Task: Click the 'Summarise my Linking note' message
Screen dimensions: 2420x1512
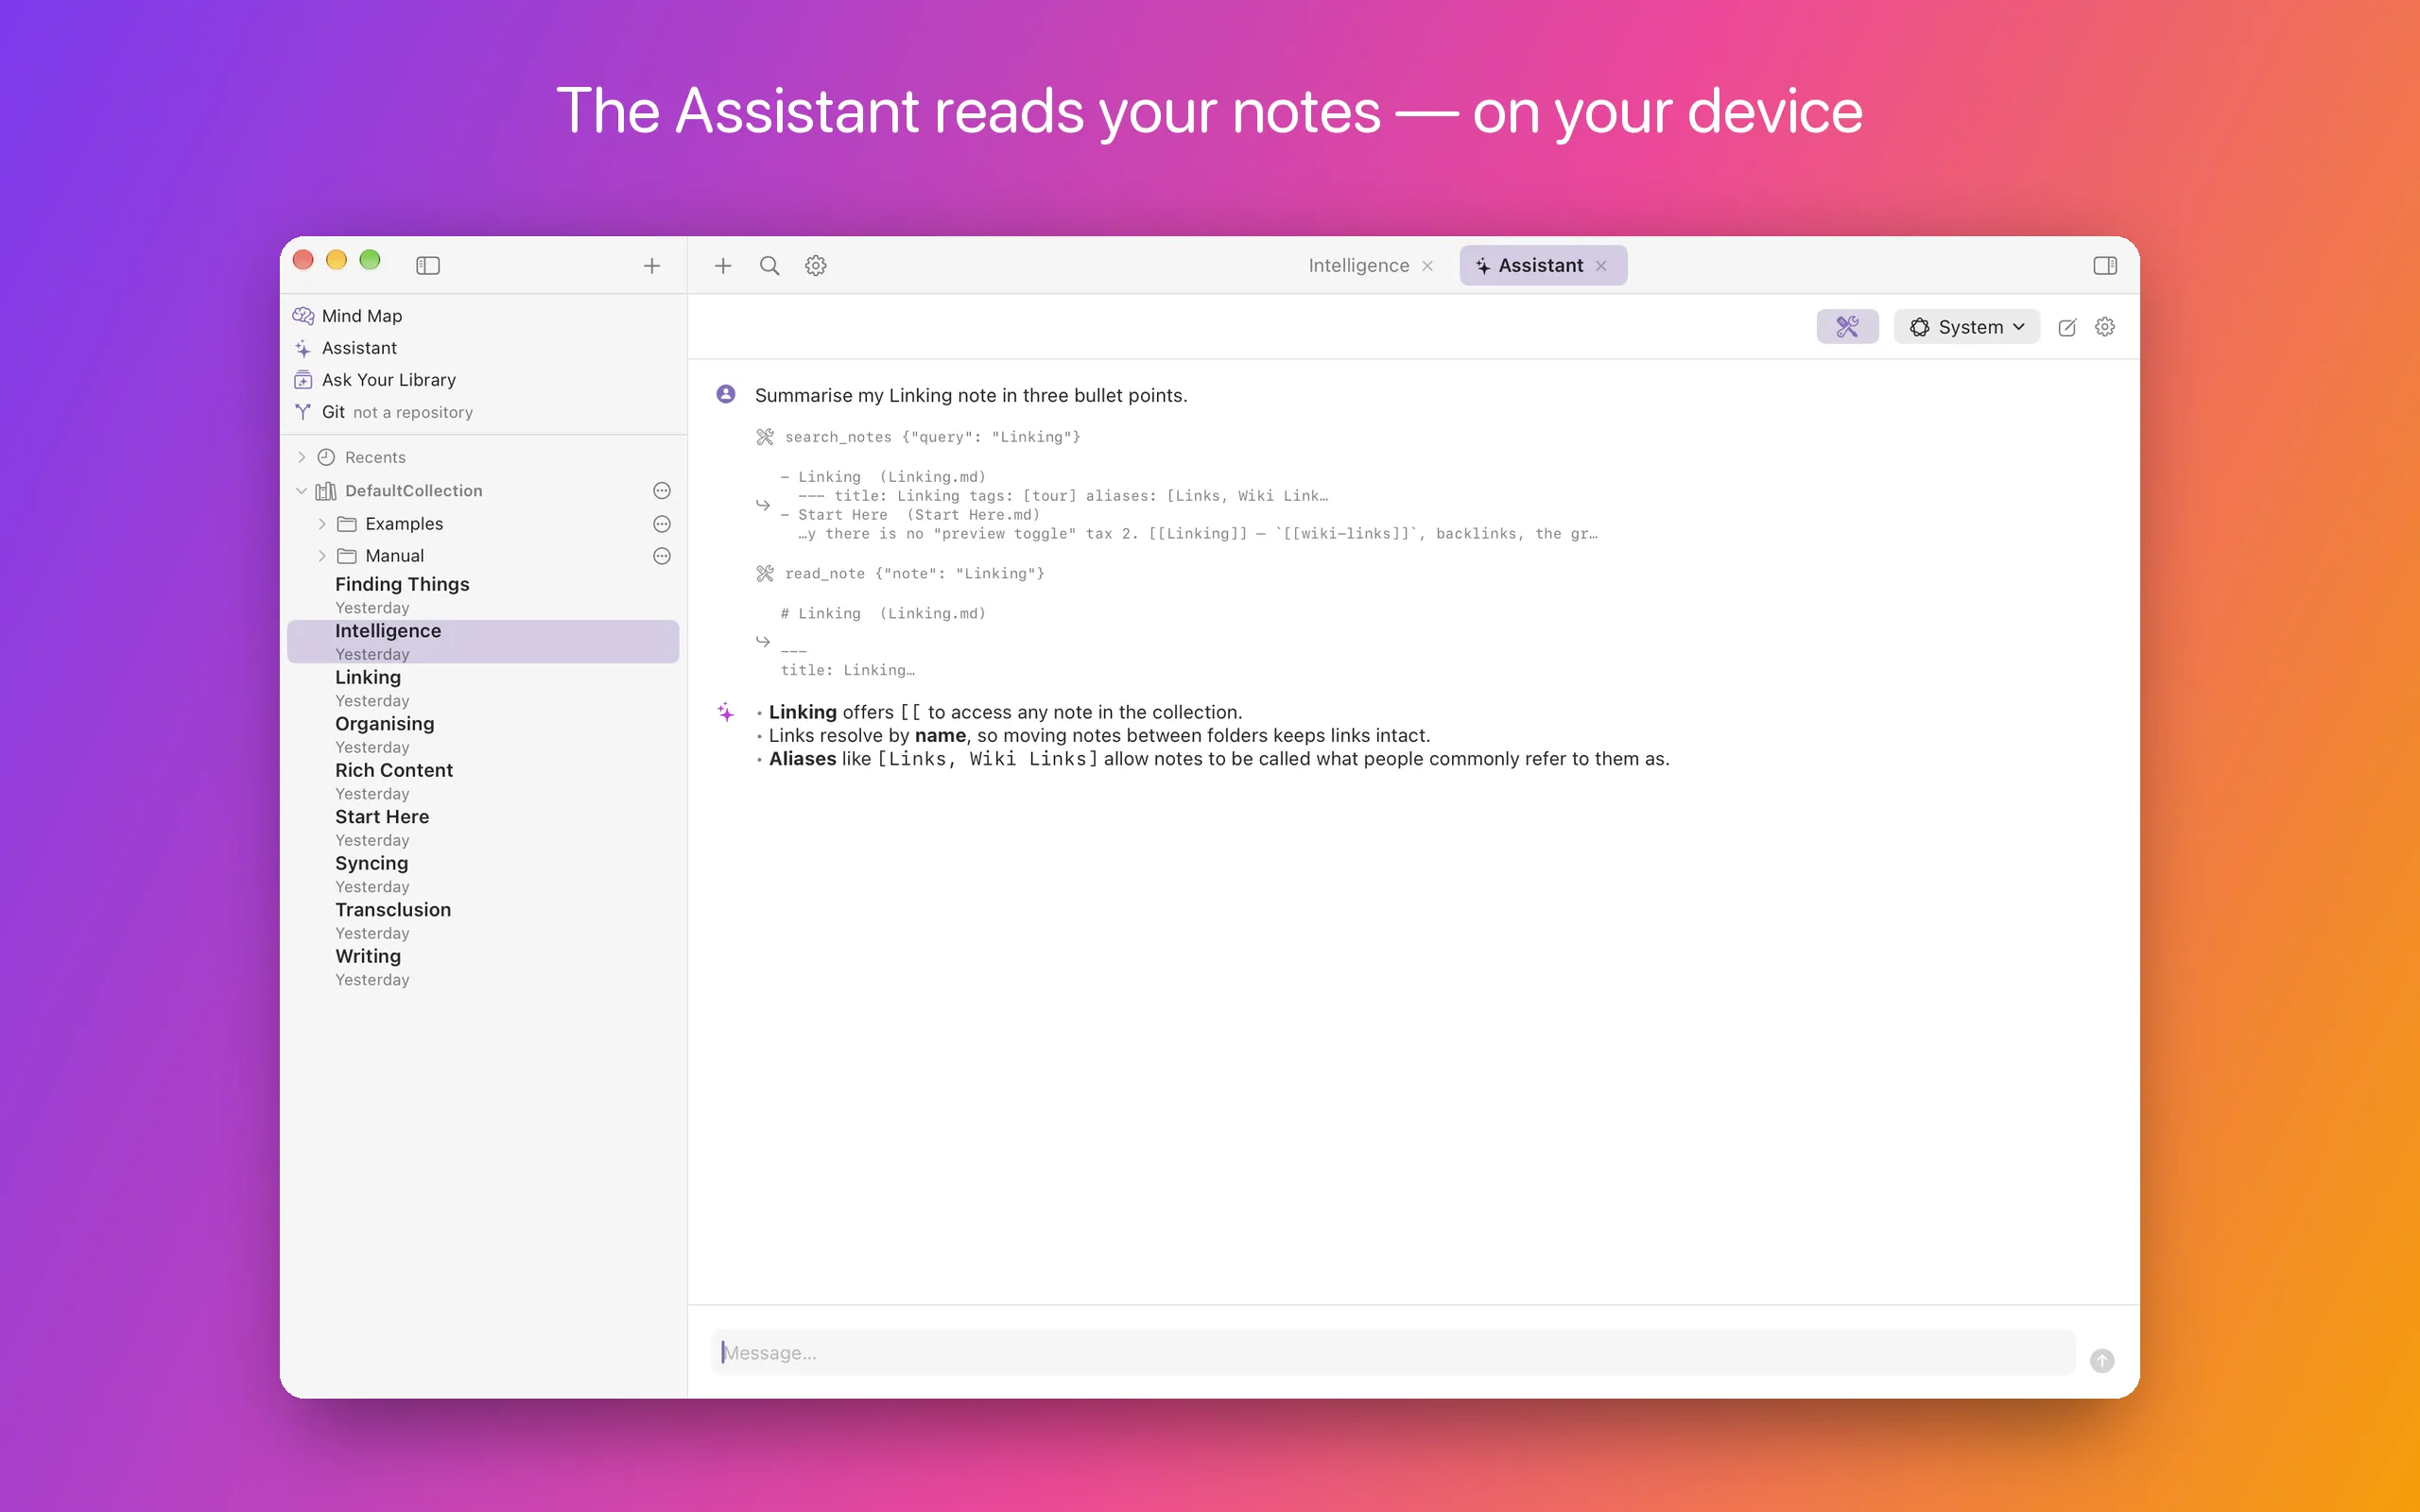Action: 971,395
